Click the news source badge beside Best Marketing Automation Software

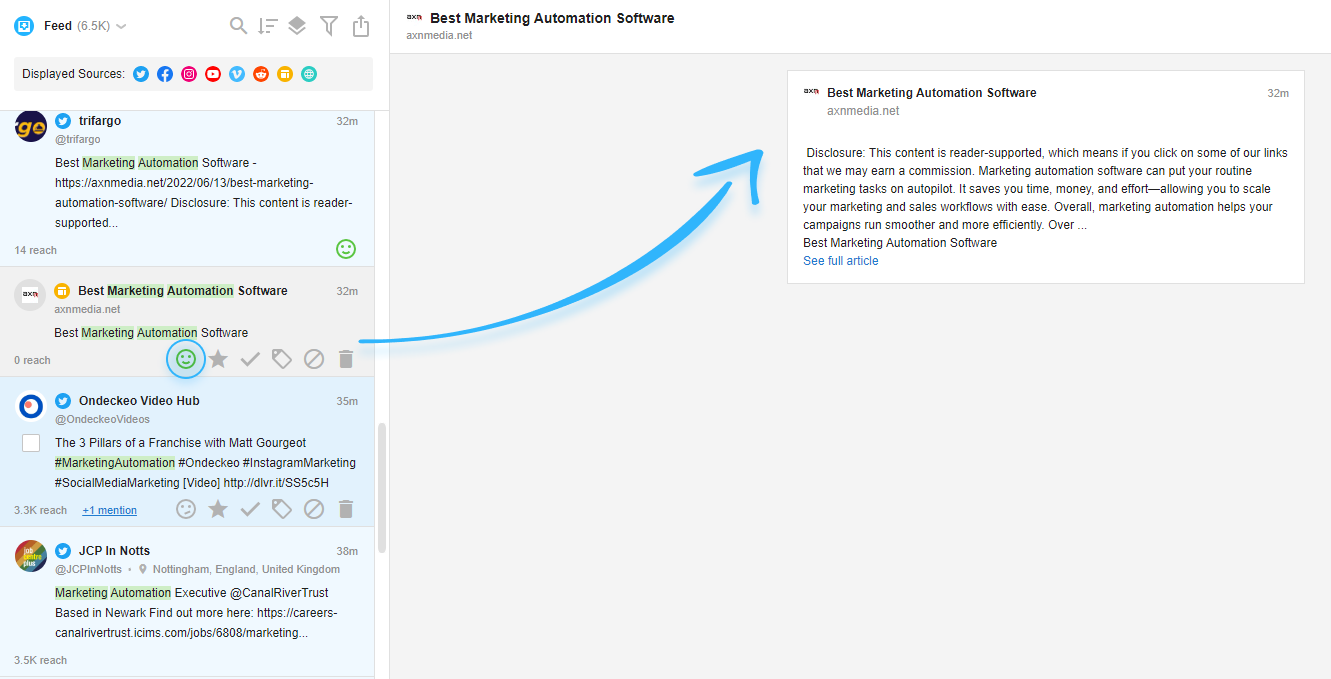tap(62, 291)
